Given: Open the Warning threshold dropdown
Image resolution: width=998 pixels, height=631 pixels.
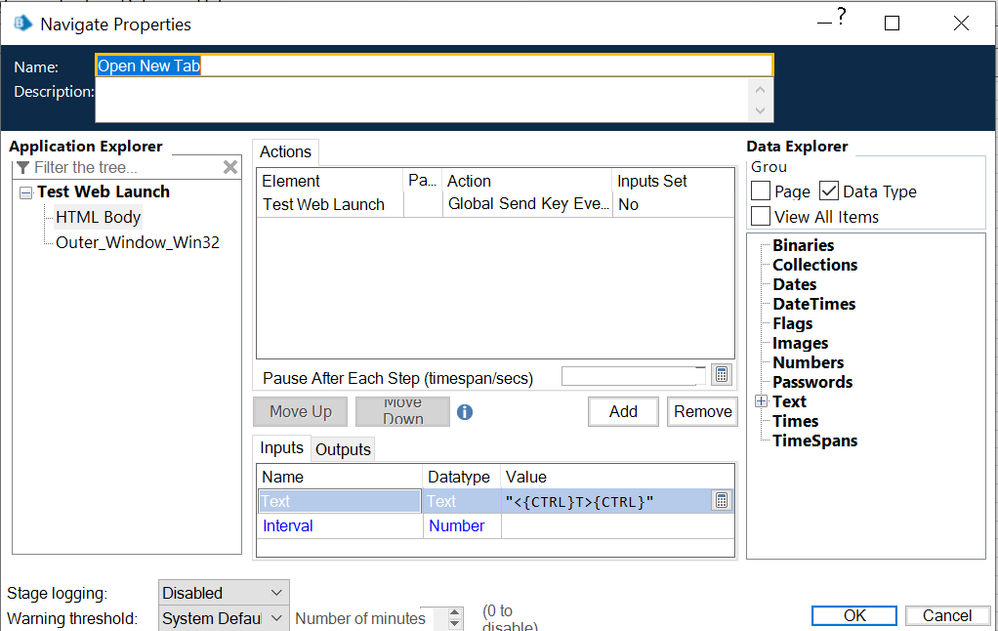Looking at the screenshot, I should coord(224,618).
